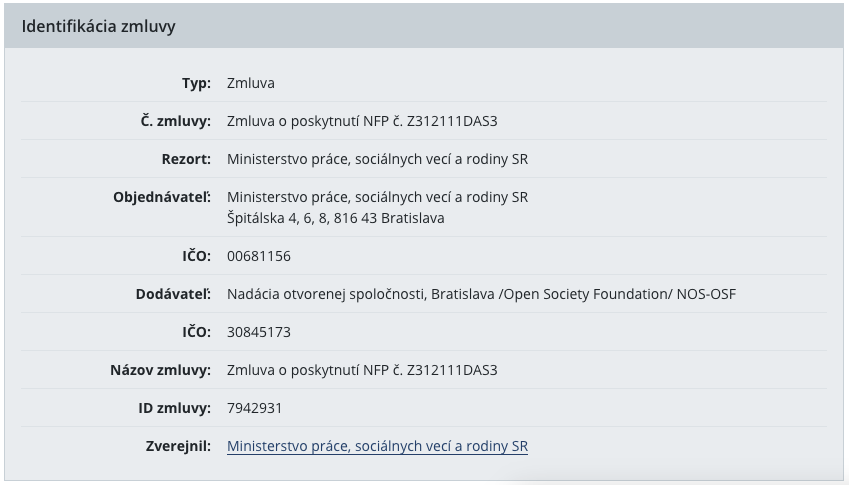Viewport: 849px width, 485px height.
Task: Click the Dodávateľ Open Society Foundation name
Action: [481, 294]
